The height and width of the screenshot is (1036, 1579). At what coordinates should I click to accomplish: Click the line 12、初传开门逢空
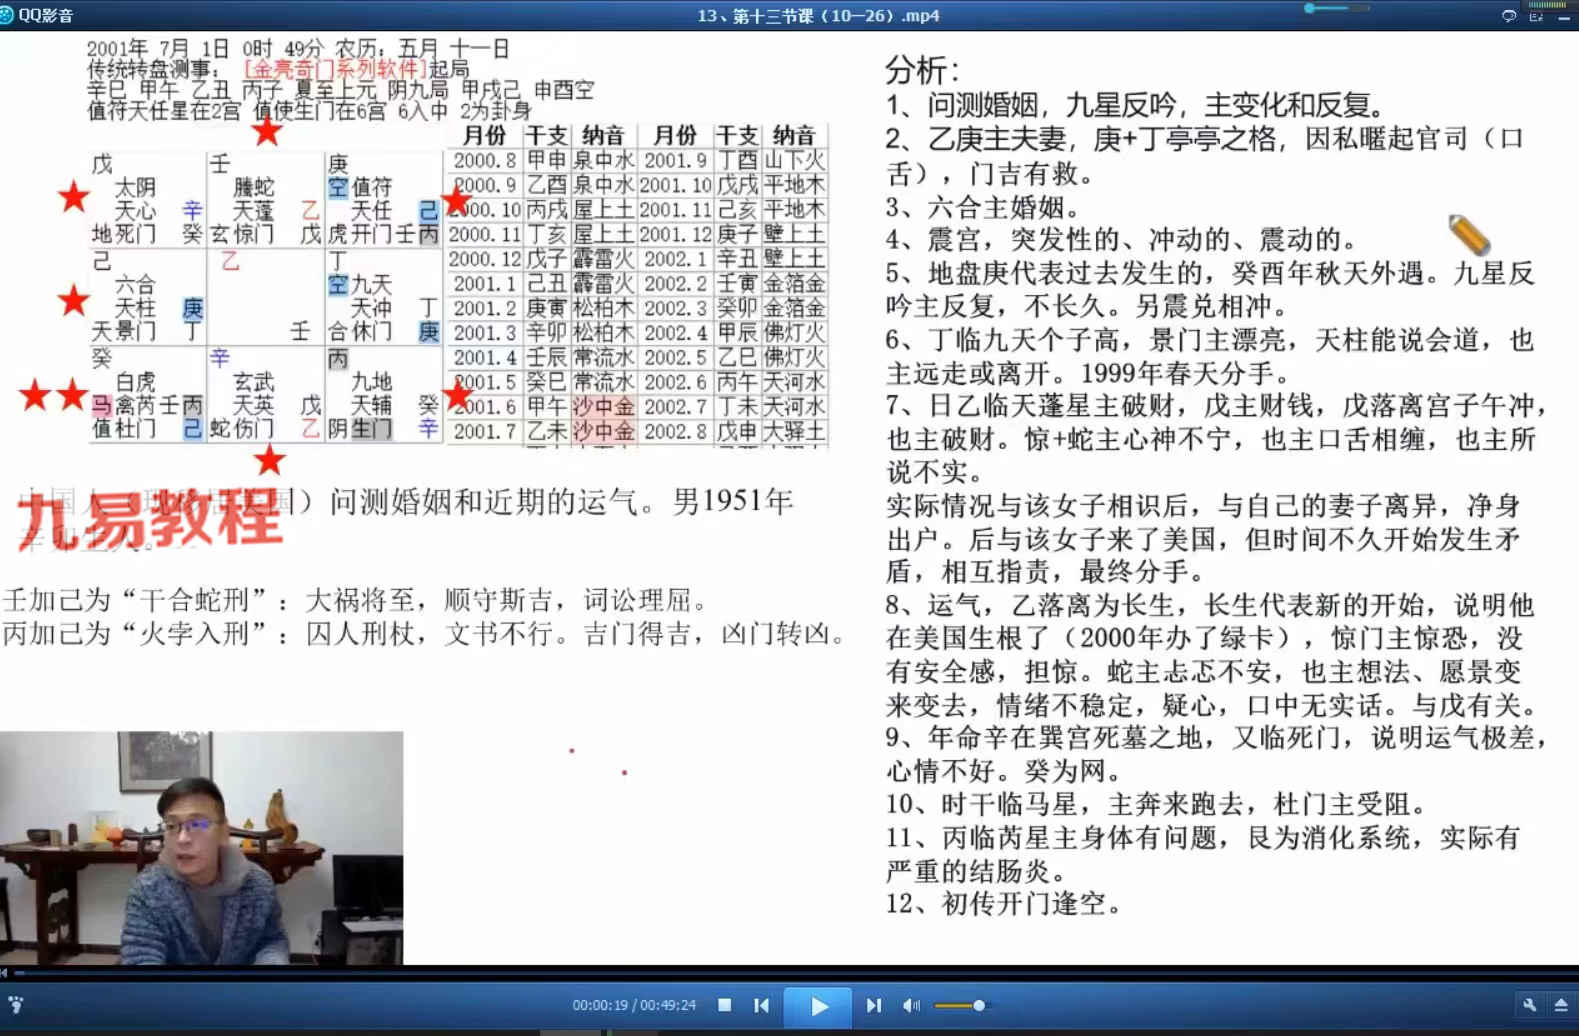pos(1003,904)
